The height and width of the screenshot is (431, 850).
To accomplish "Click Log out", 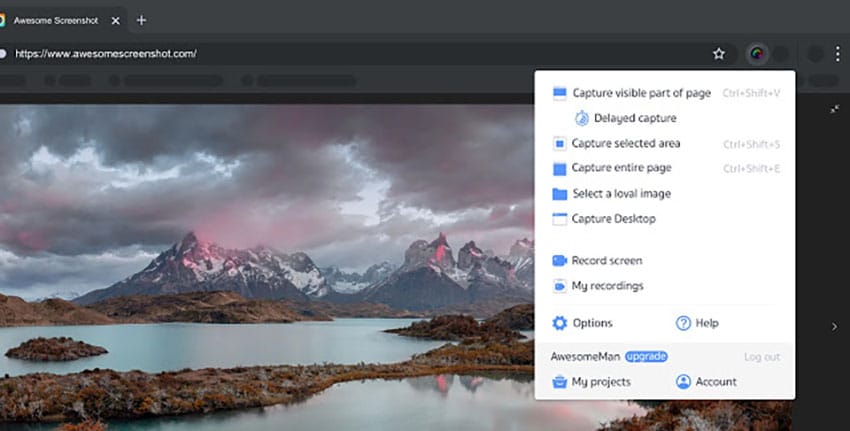I will click(762, 357).
